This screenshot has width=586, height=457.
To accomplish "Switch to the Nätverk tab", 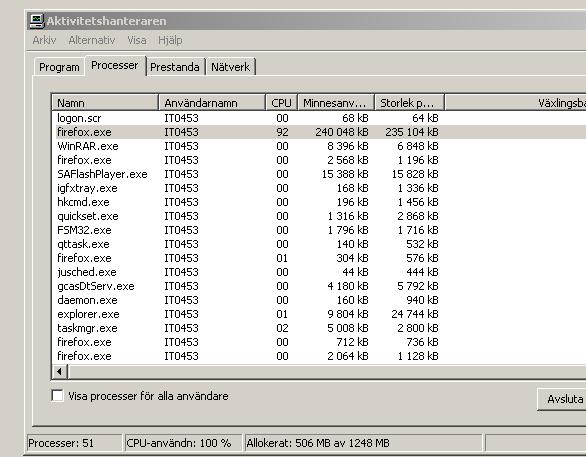I will pyautogui.click(x=231, y=67).
